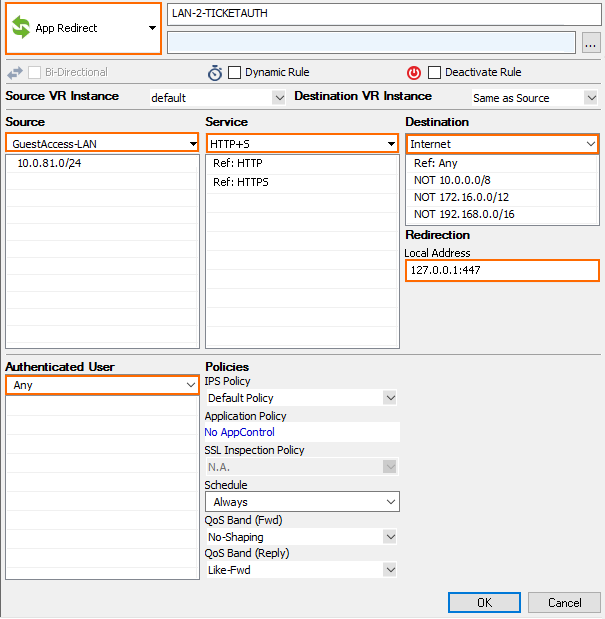
Task: Click the ellipsis button beside description field
Action: coord(591,43)
